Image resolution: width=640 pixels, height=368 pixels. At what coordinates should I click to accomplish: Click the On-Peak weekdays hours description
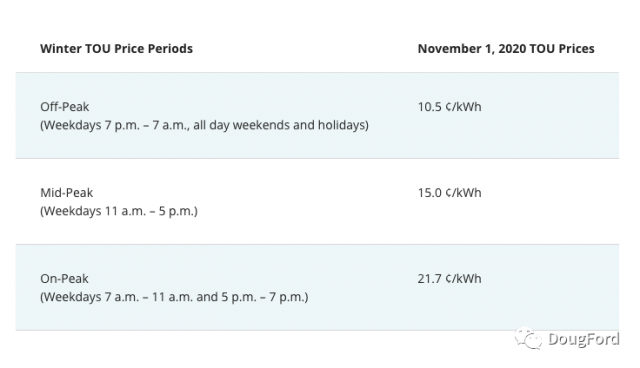[174, 297]
